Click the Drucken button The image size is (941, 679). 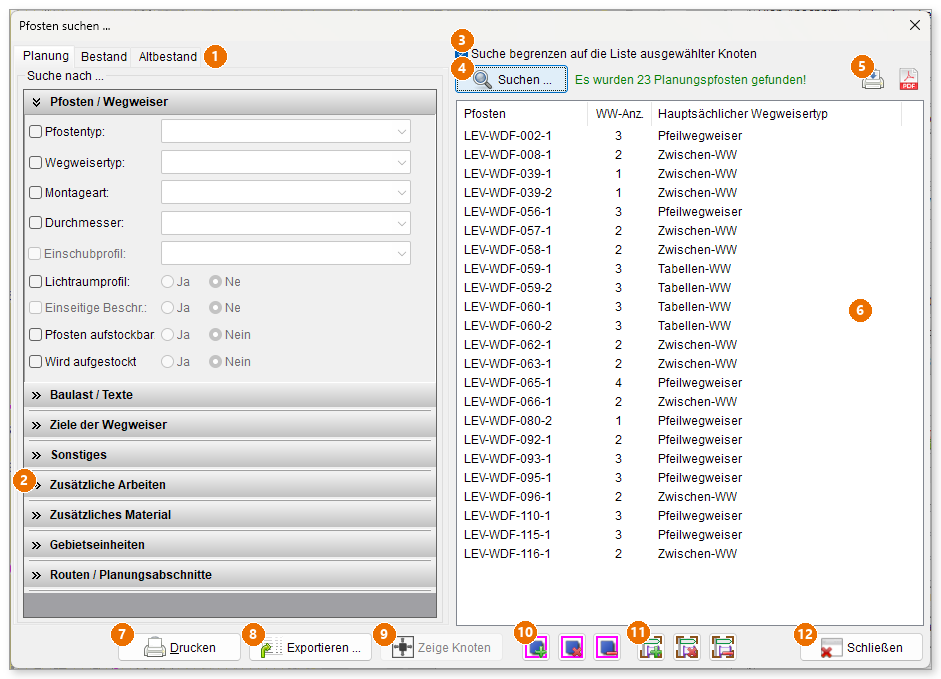pyautogui.click(x=179, y=648)
